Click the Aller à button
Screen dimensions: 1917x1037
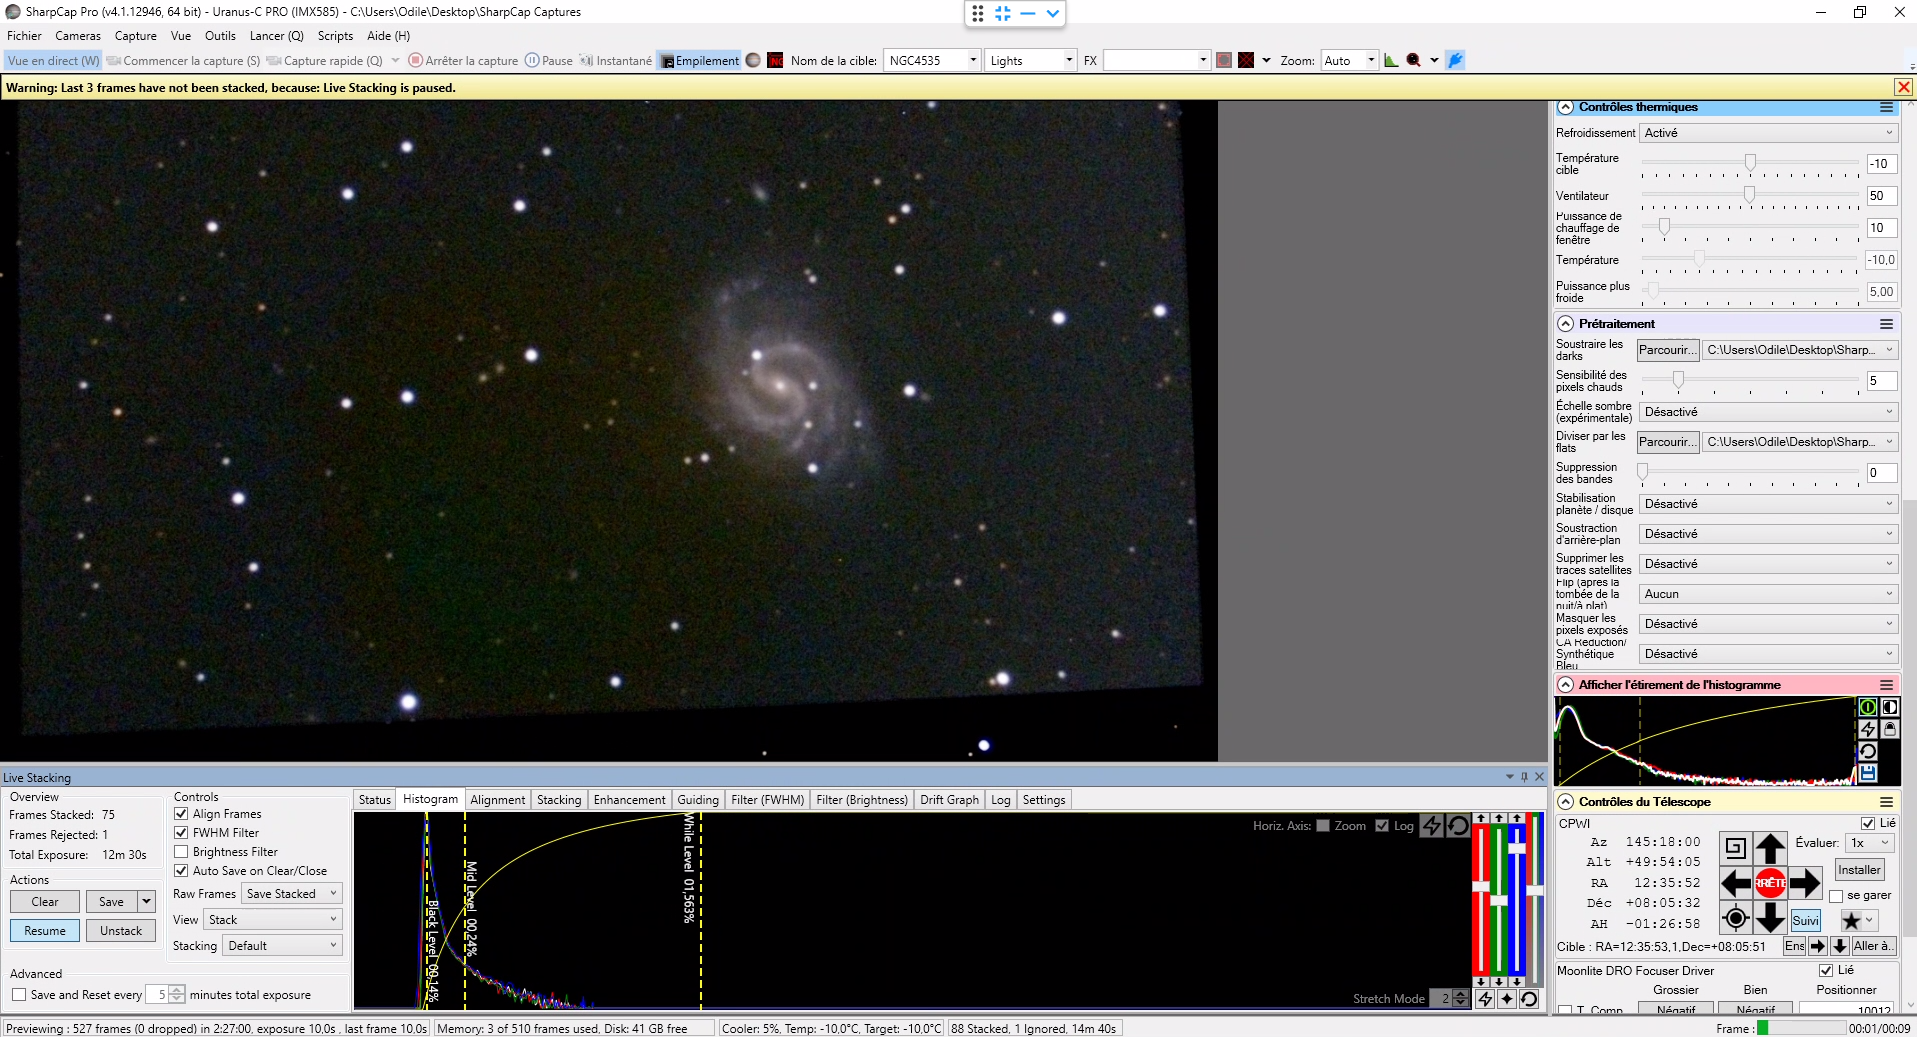1872,947
